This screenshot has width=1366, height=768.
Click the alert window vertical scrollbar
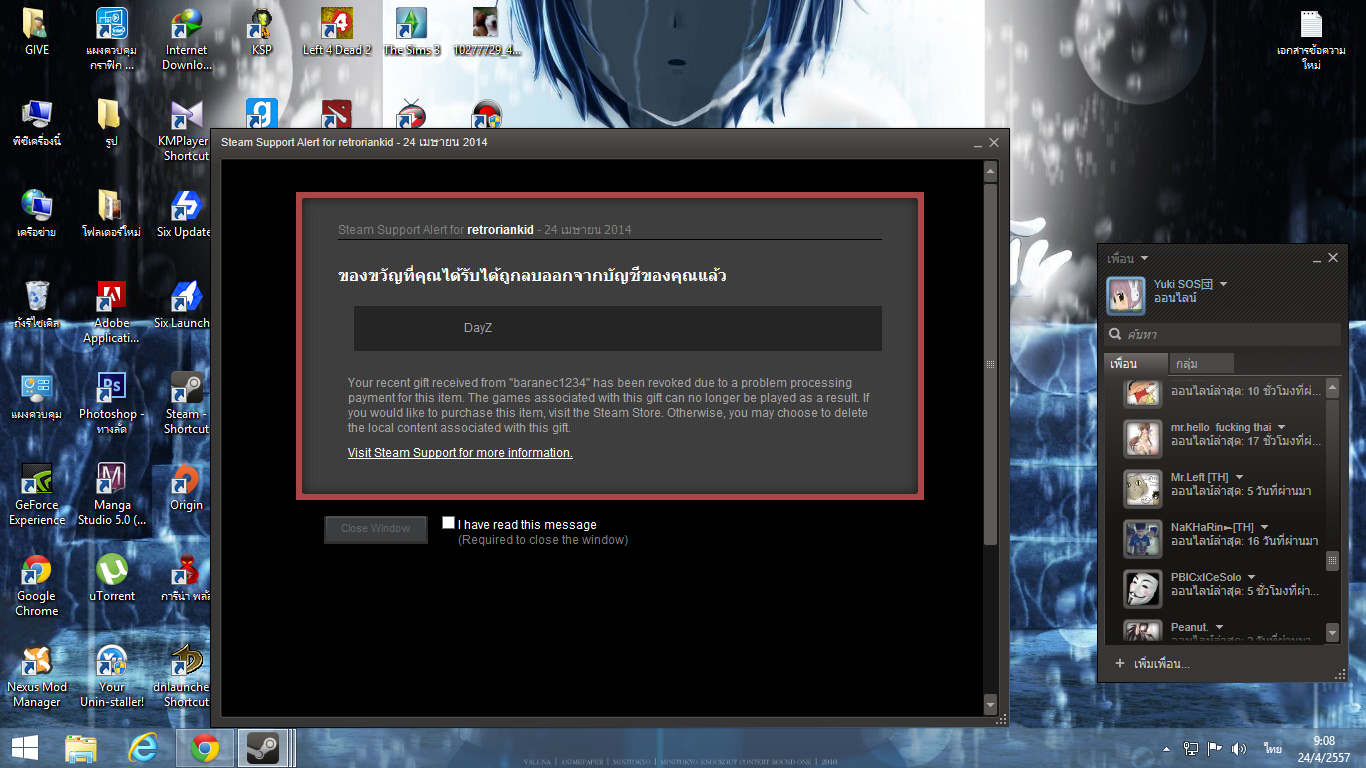[990, 364]
